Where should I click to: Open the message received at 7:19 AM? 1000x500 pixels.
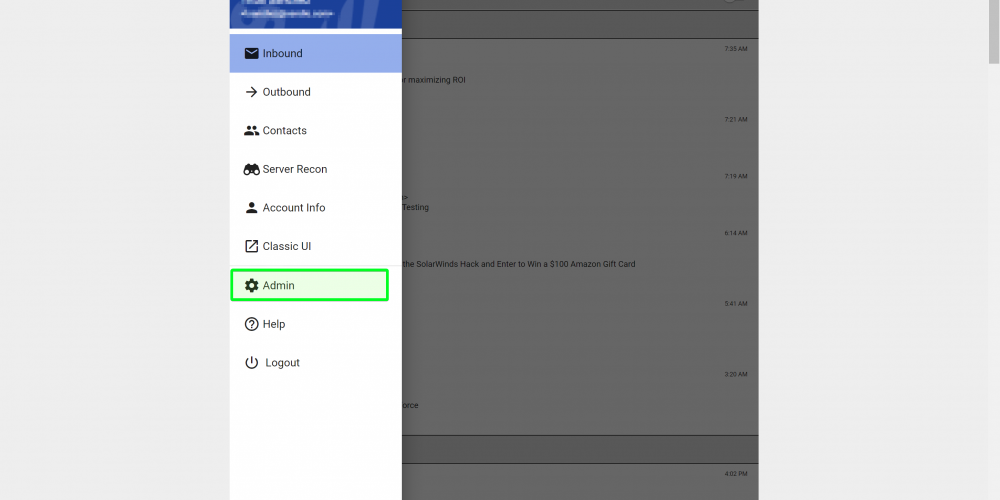[580, 195]
